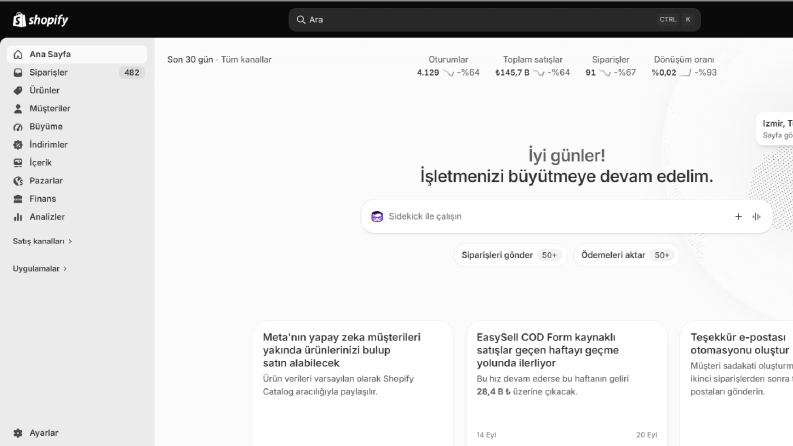Click the Dönüşüm oranı sparkline trend
The width and height of the screenshot is (793, 446).
click(x=685, y=73)
